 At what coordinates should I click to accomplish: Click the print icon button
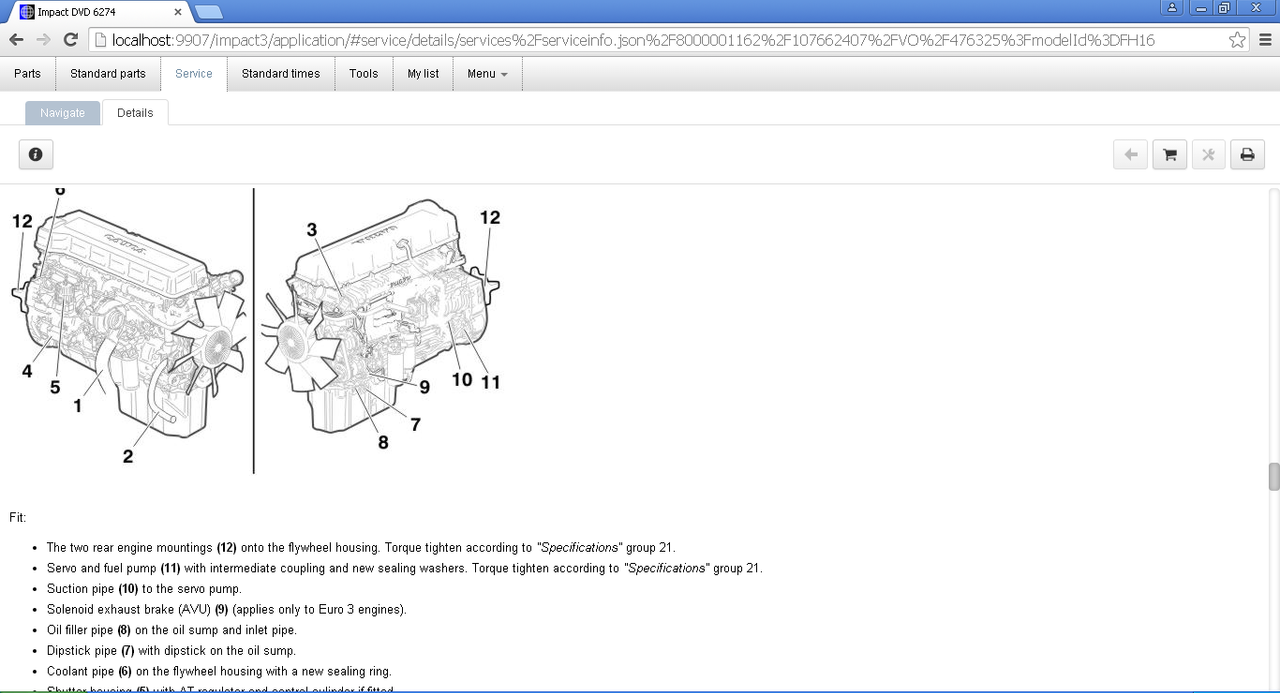1247,155
